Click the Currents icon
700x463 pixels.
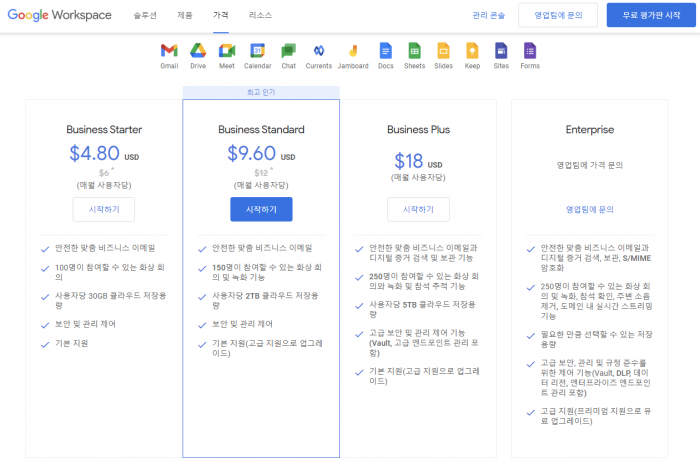318,51
